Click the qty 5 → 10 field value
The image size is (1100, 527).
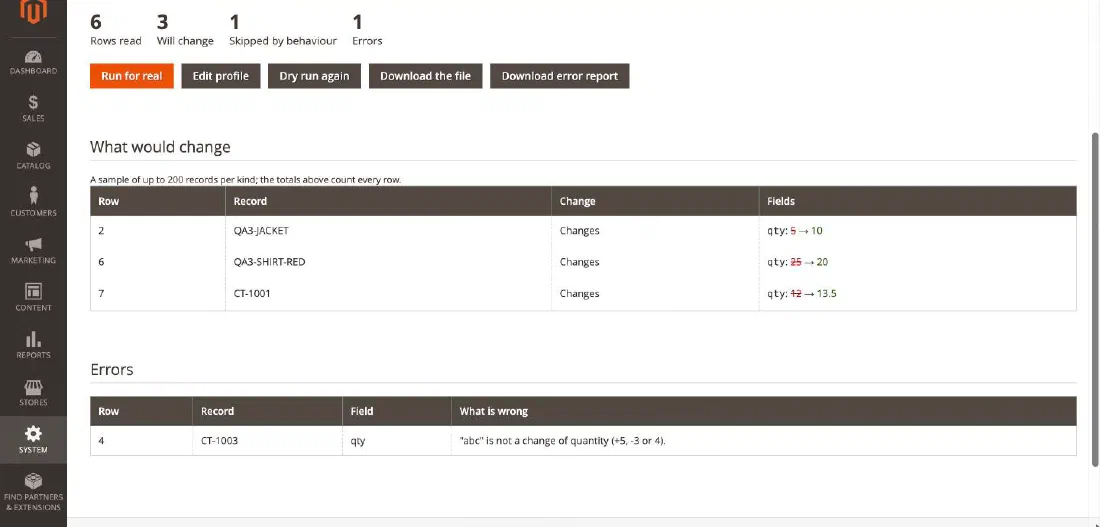794,231
